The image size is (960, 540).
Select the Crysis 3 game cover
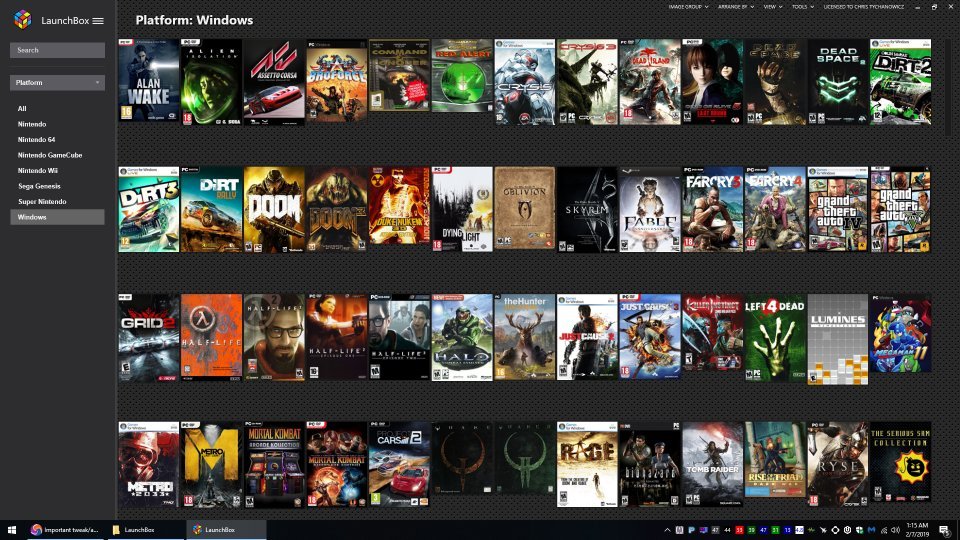point(587,83)
